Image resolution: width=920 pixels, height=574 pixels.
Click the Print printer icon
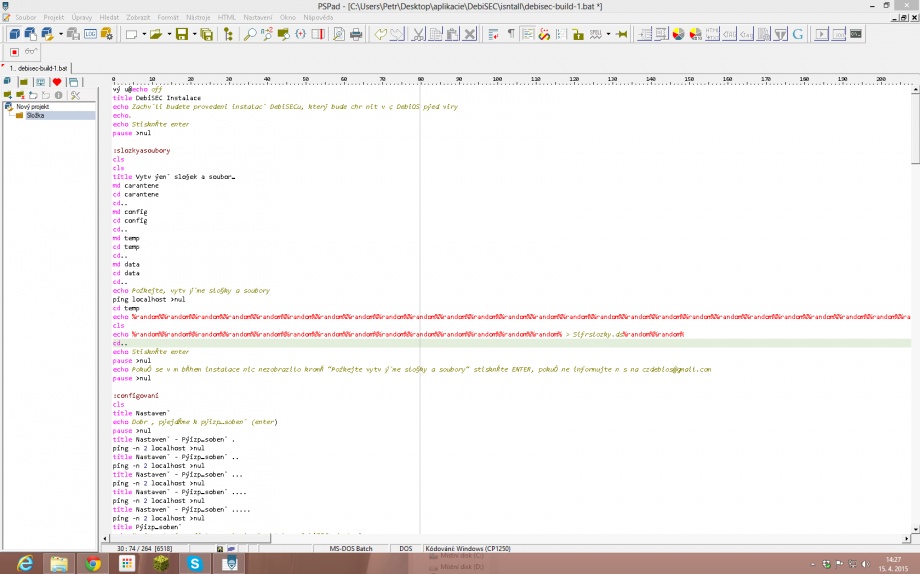[x=356, y=34]
